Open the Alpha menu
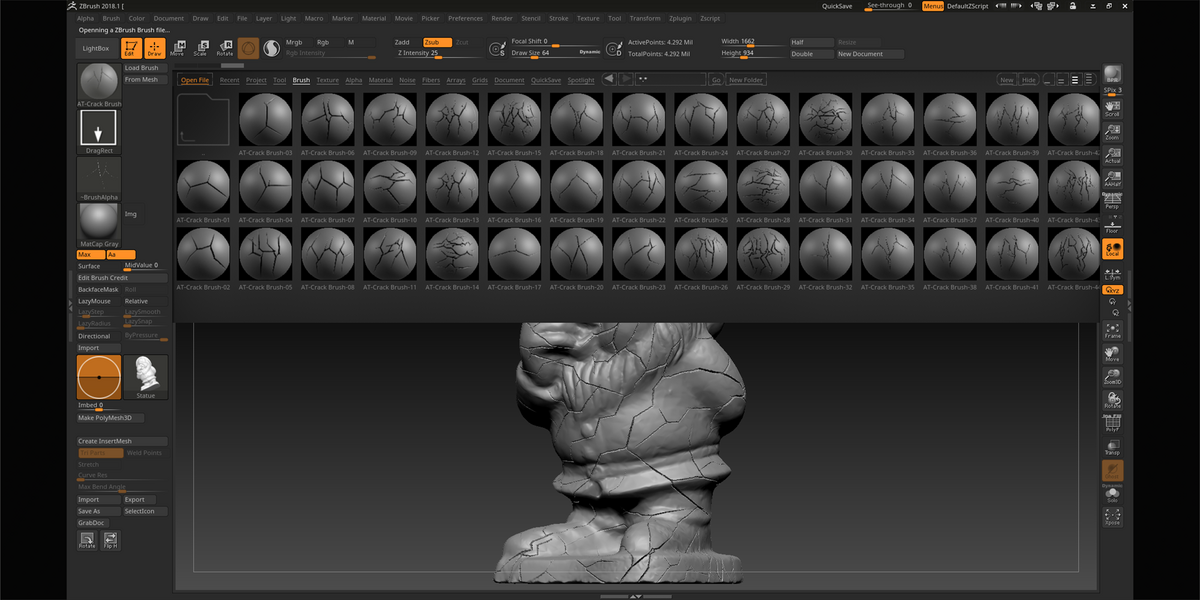This screenshot has height=600, width=1200. (x=86, y=18)
